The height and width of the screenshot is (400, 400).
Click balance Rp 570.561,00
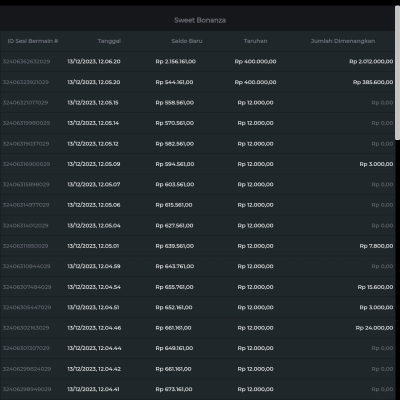pyautogui.click(x=175, y=123)
